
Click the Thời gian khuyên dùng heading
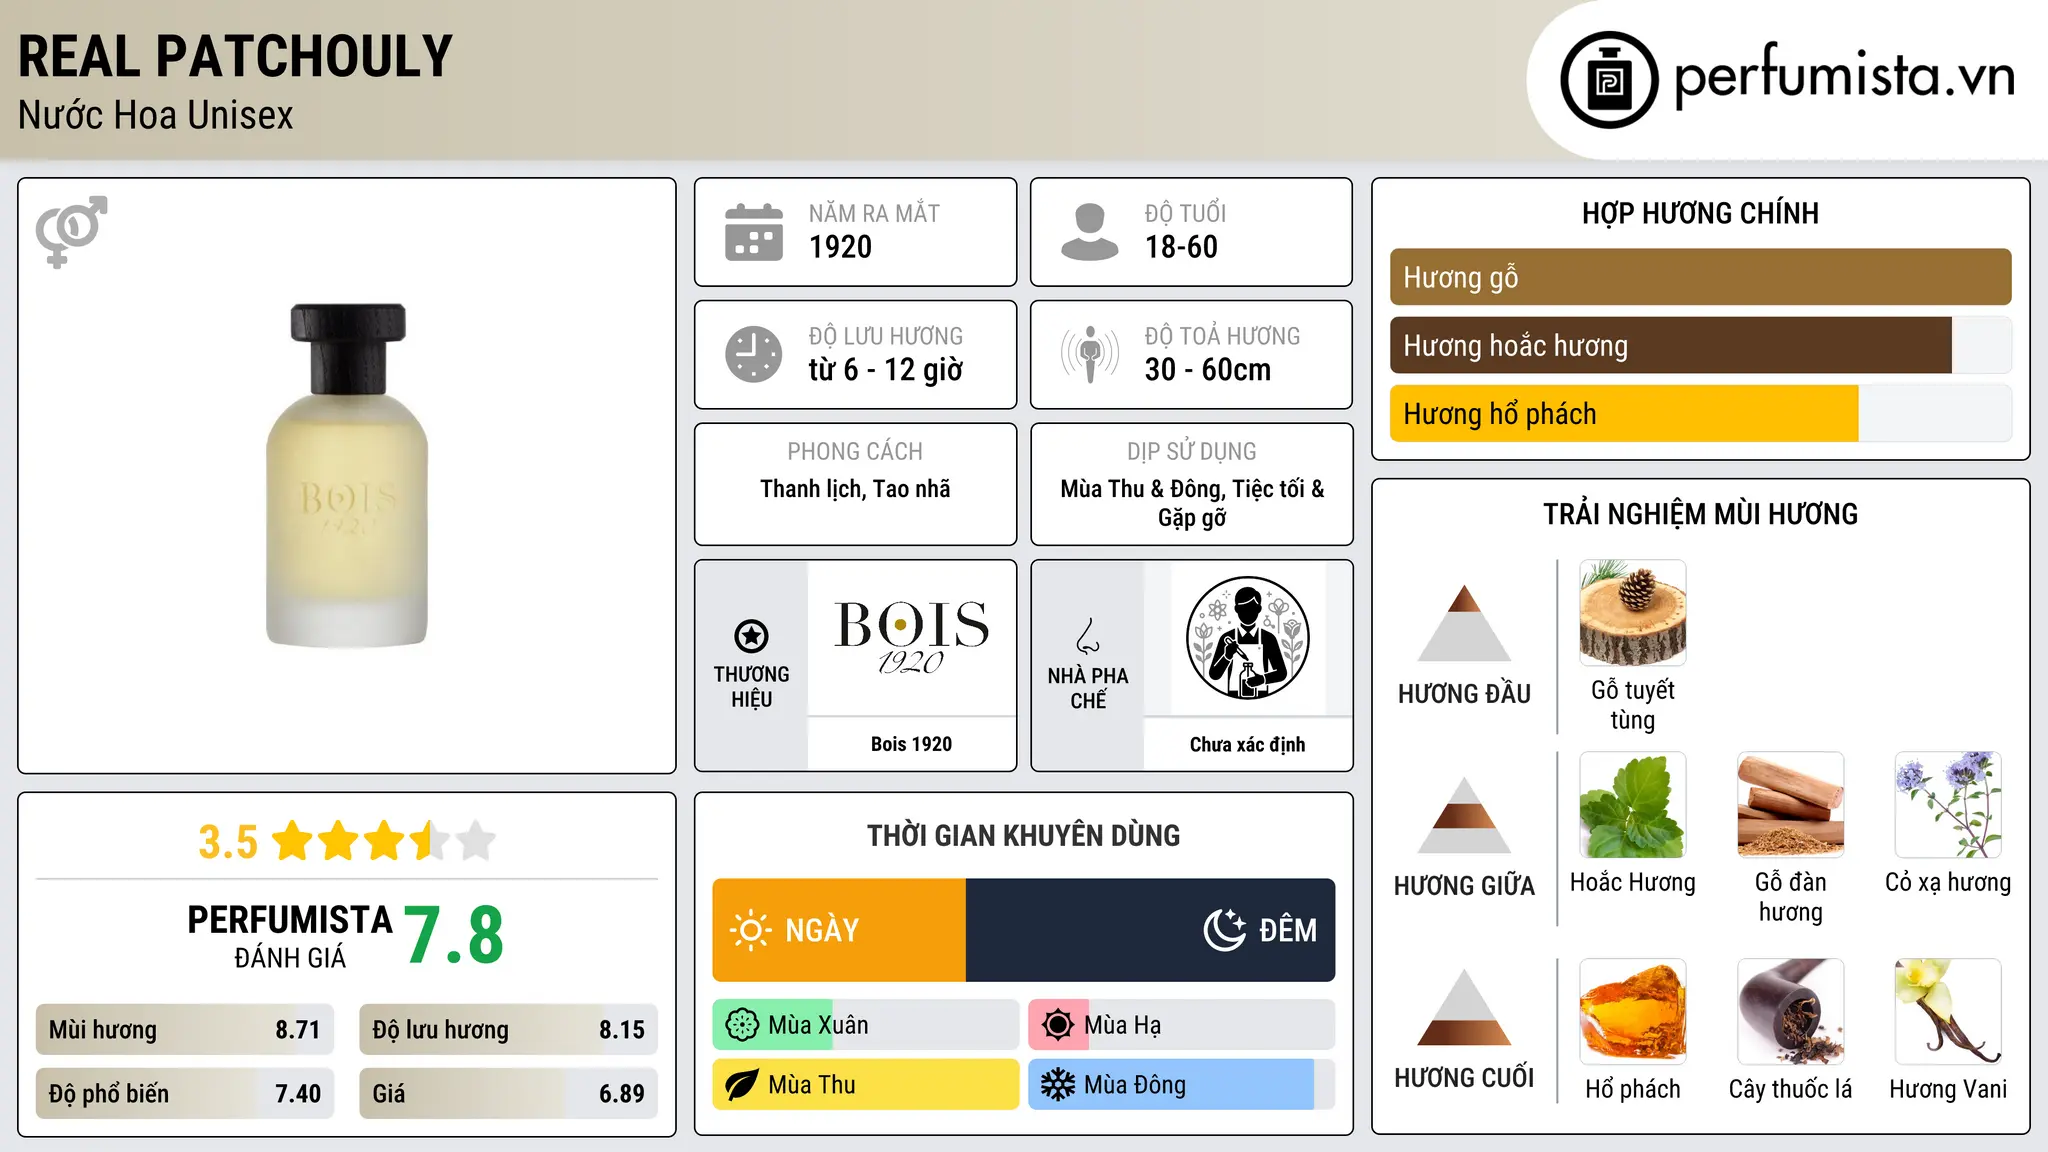[x=1023, y=835]
